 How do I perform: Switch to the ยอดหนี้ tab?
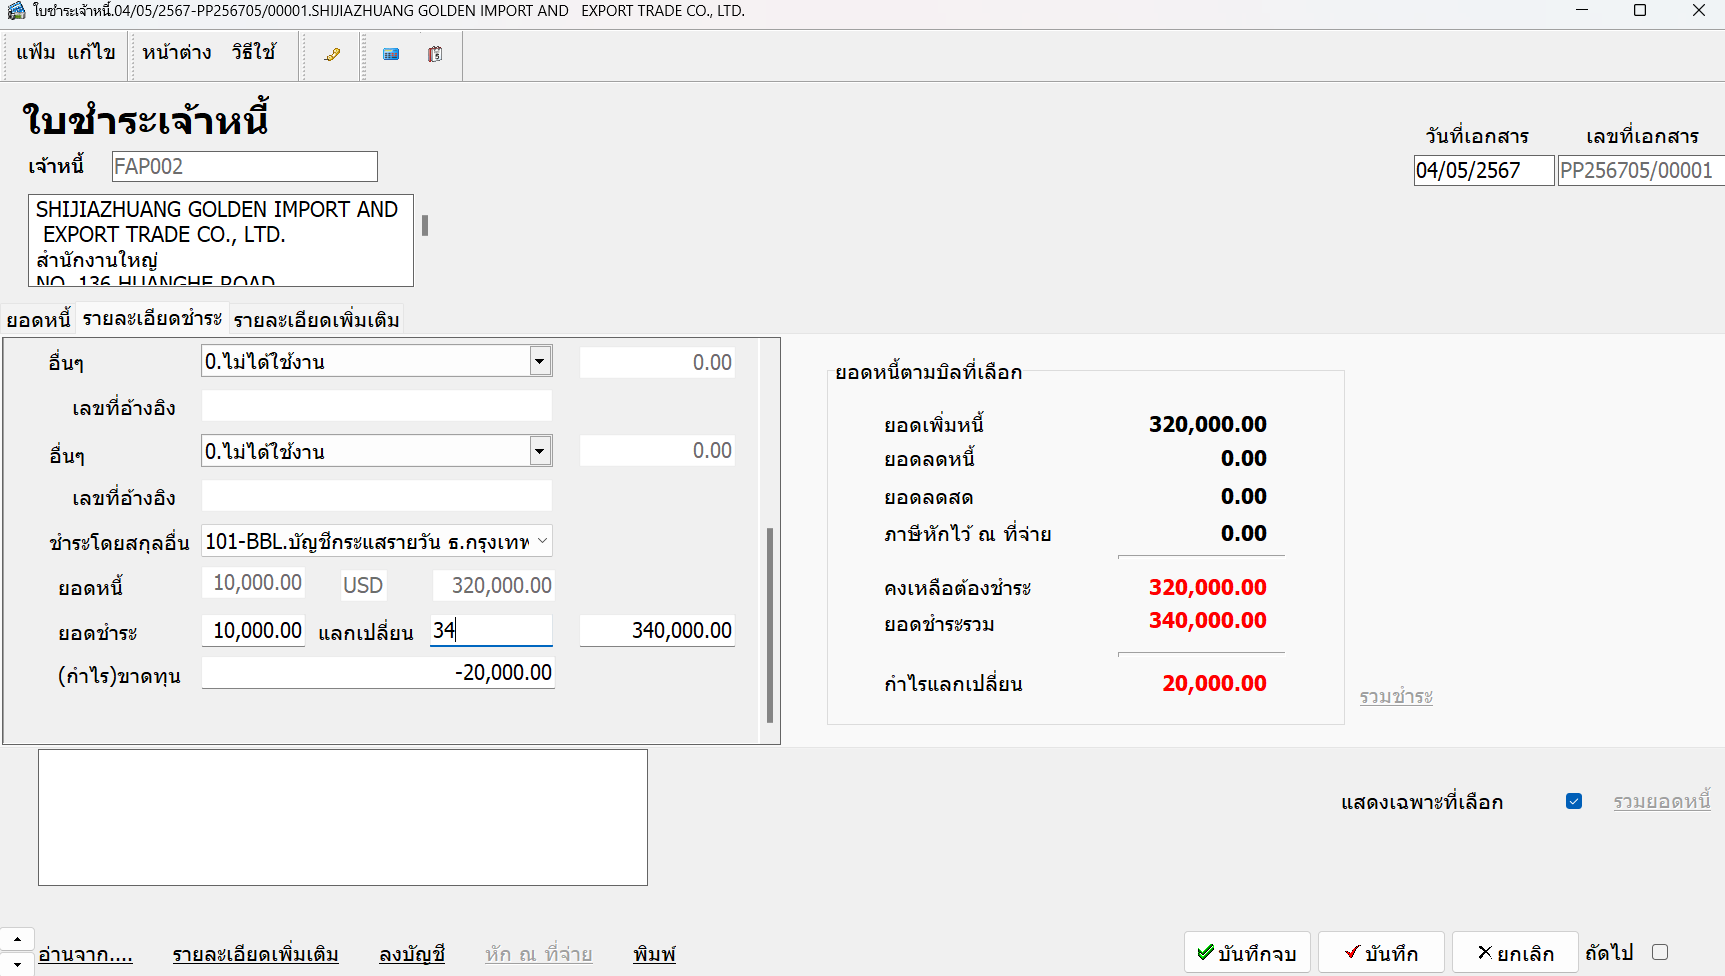point(38,320)
